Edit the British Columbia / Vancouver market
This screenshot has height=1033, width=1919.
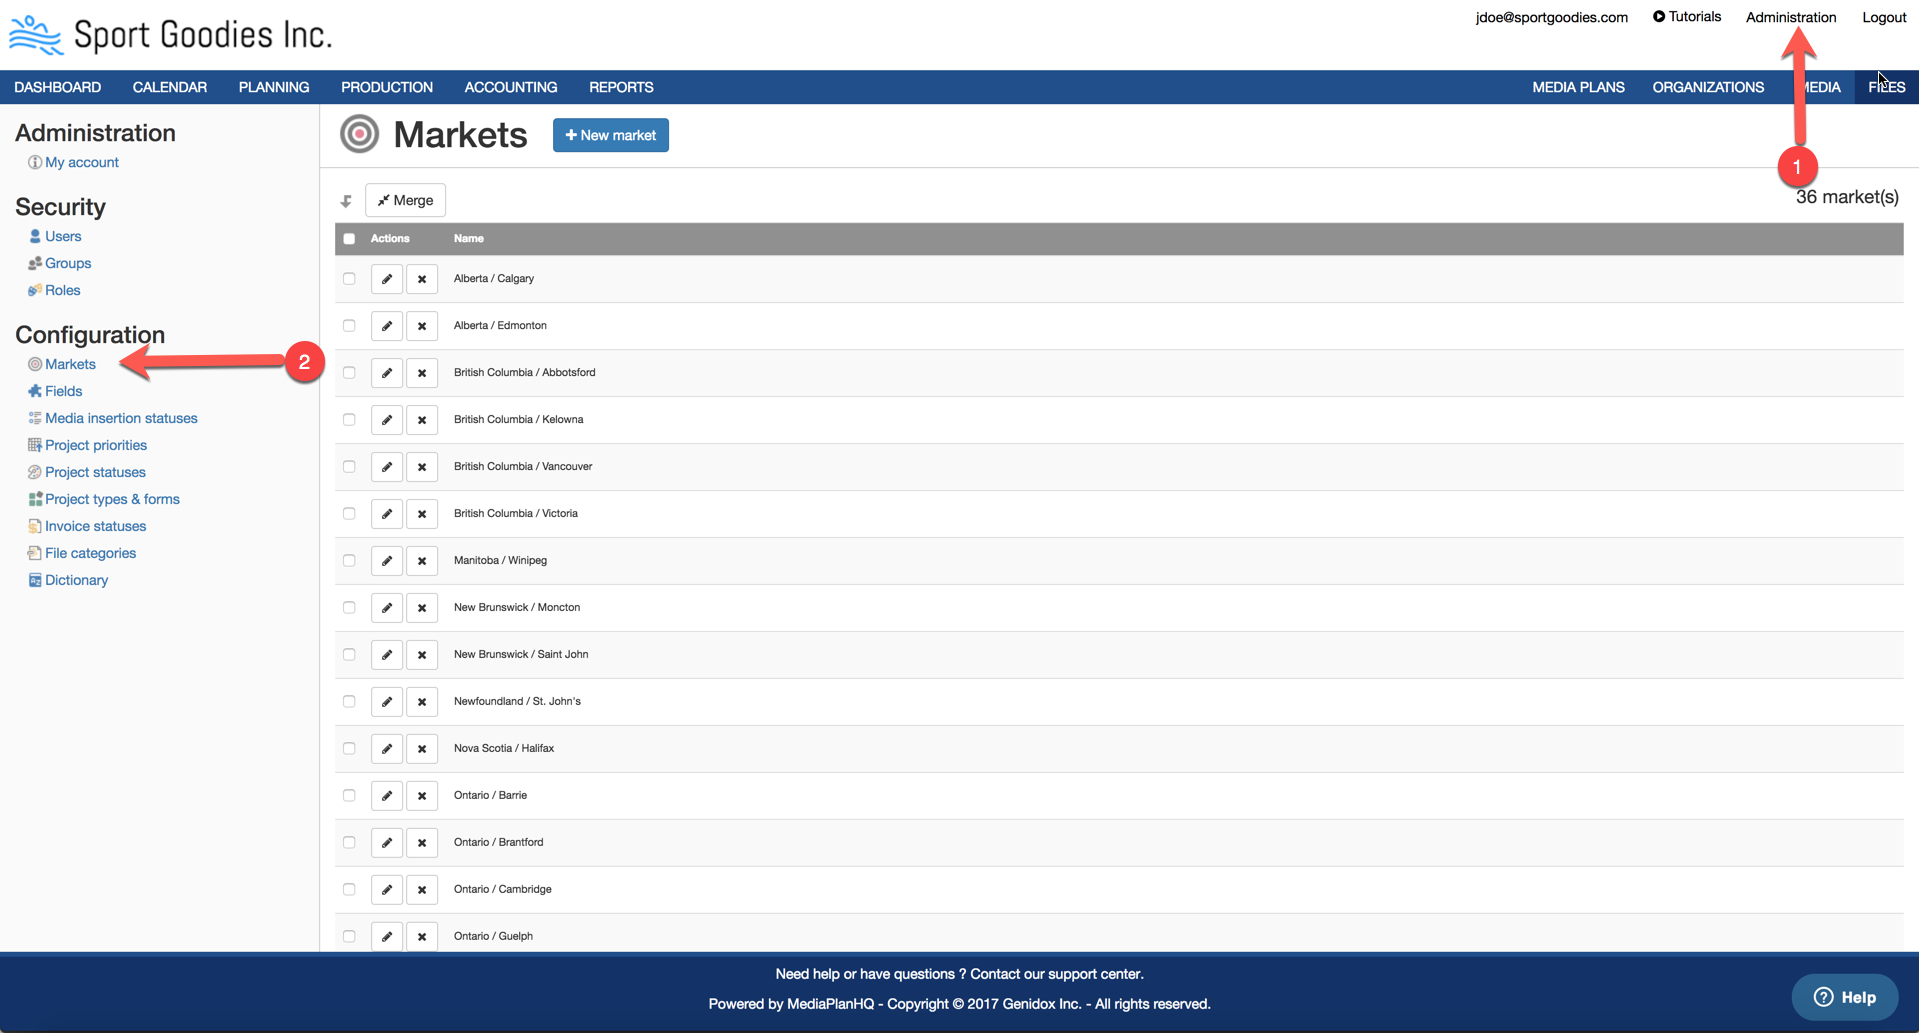(386, 467)
